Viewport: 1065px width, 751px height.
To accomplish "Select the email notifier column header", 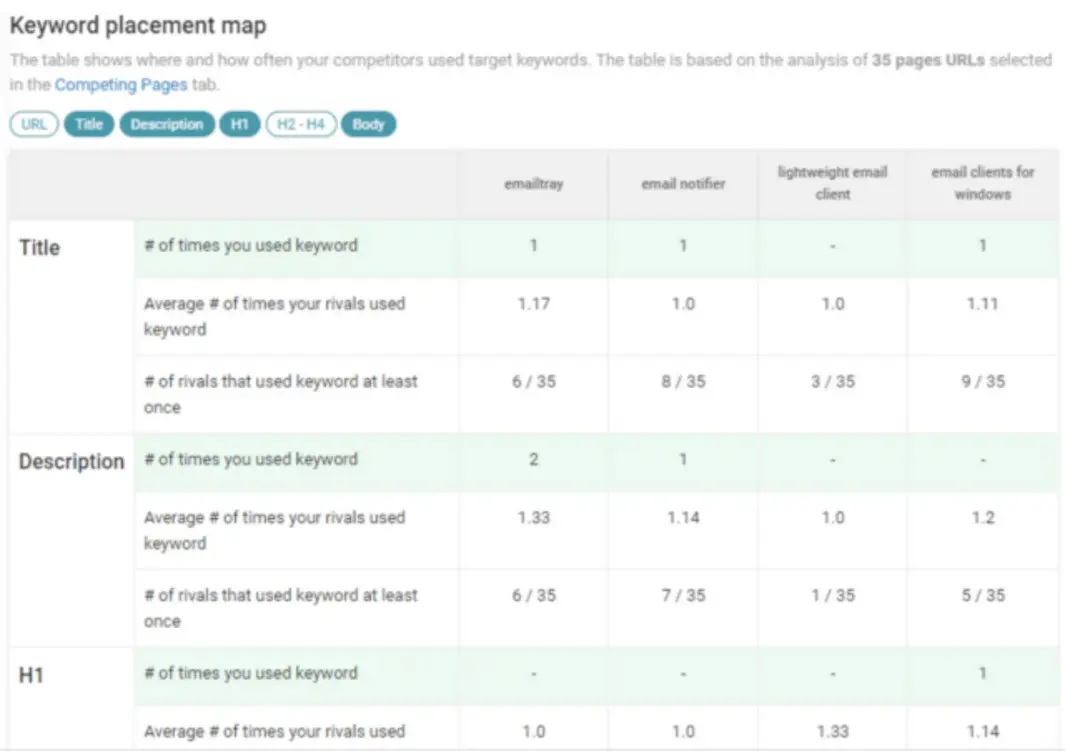I will 682,185.
